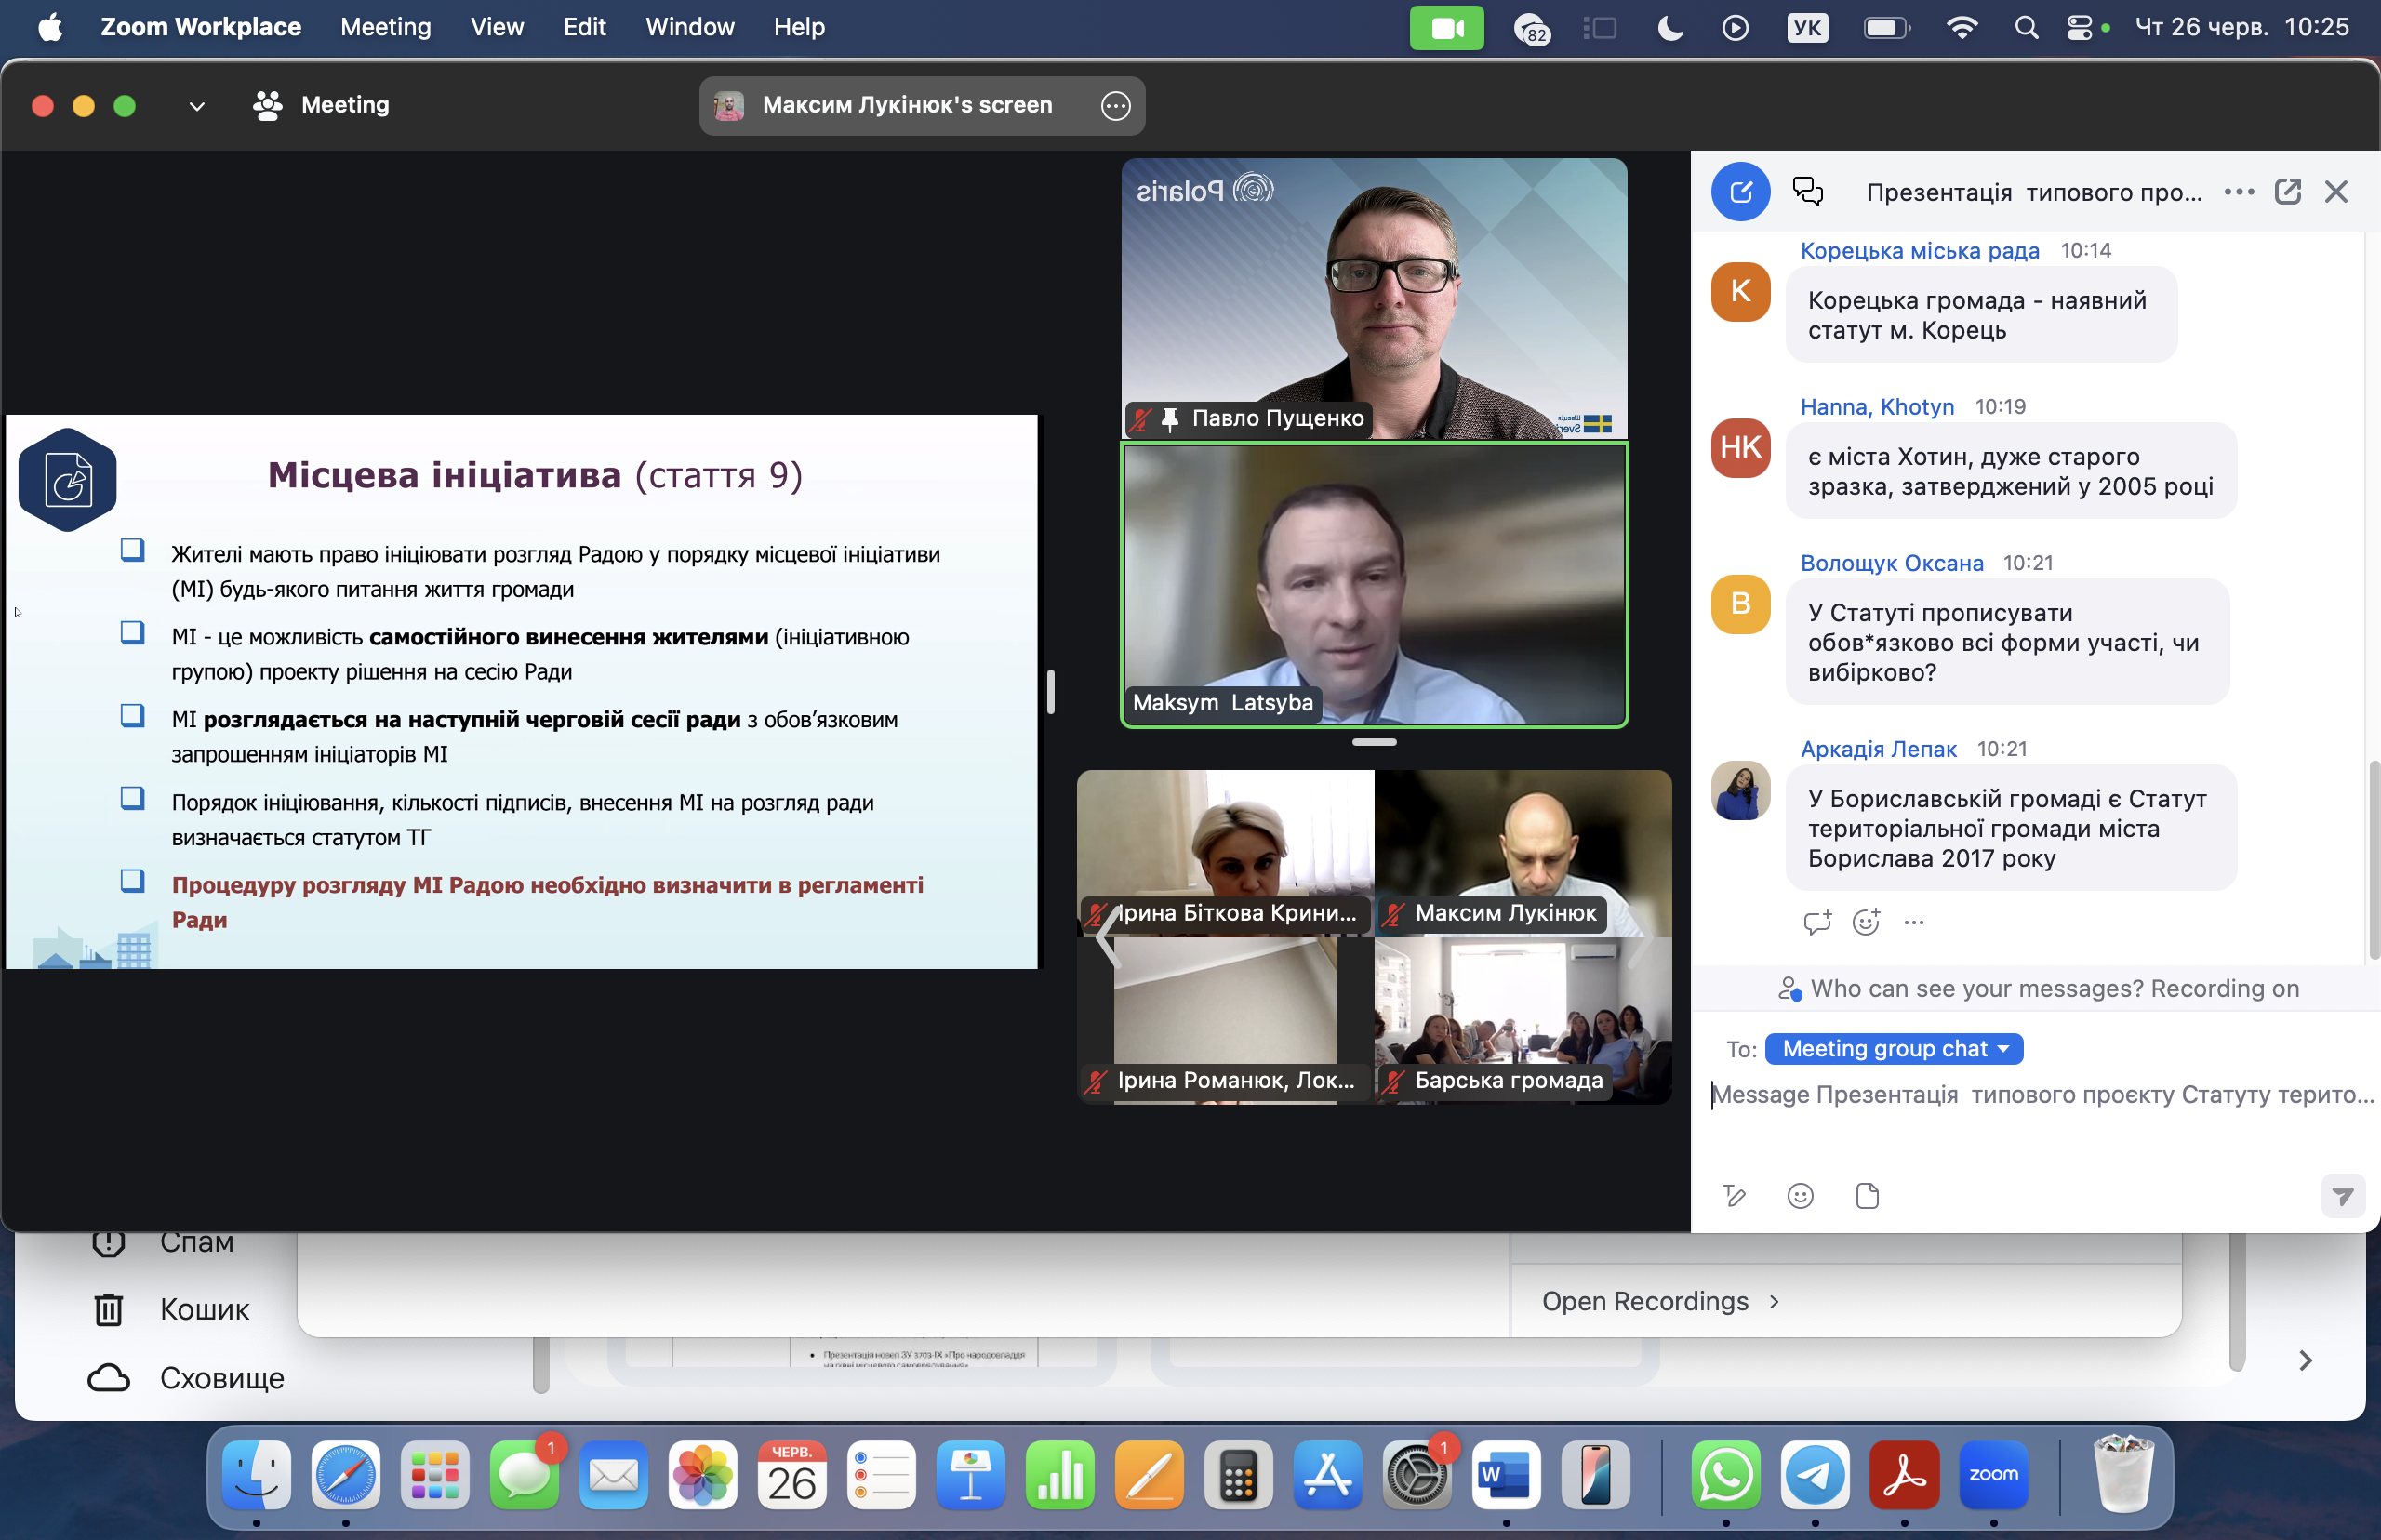Screen dimensions: 2381x1540
Task: Toggle Do Not Disturb moon icon
Action: click(1669, 27)
